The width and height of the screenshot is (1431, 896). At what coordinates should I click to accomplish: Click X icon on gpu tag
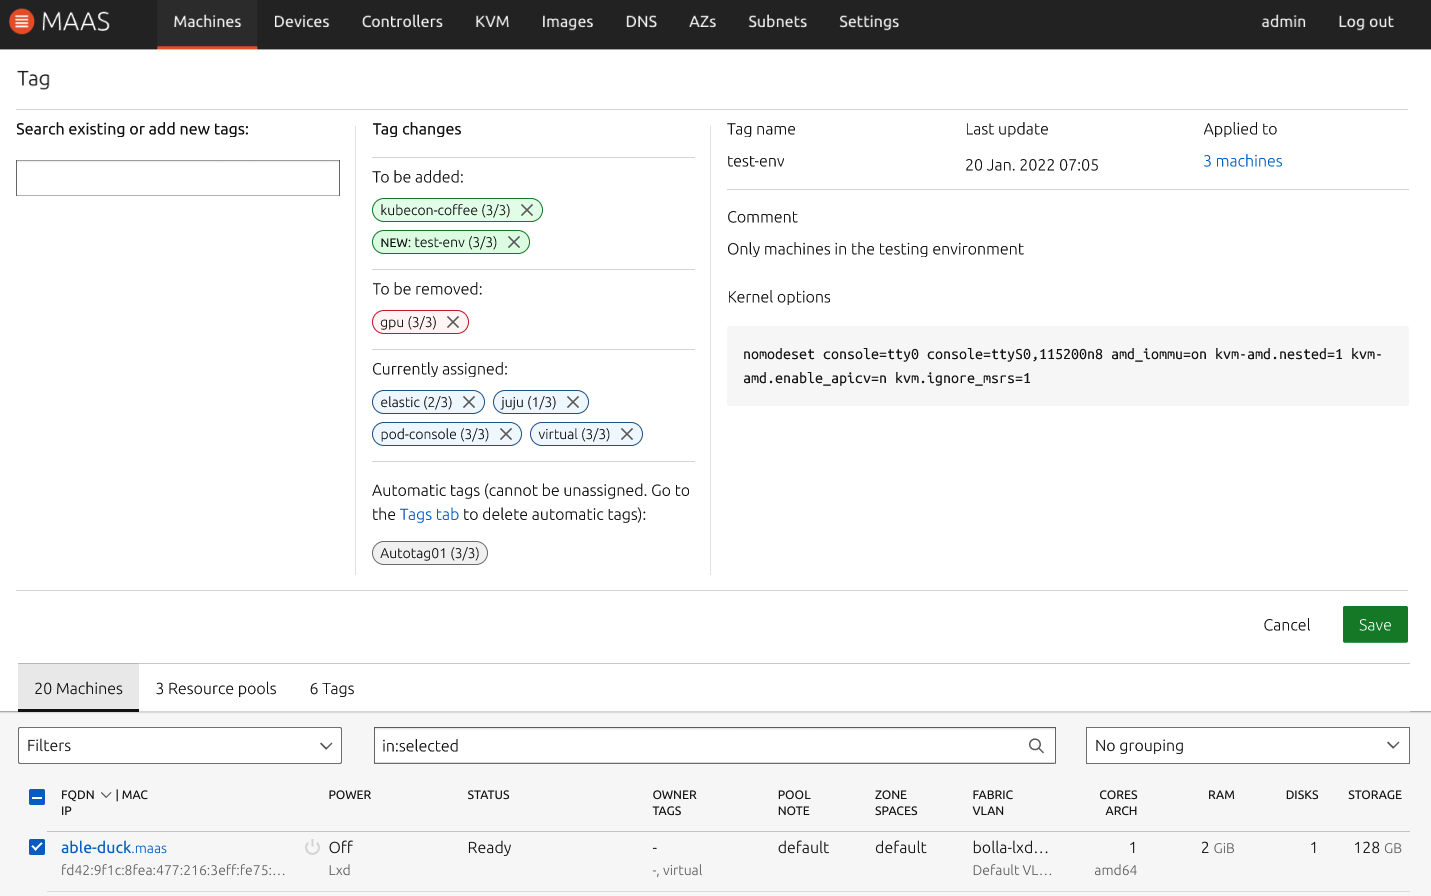tap(453, 322)
